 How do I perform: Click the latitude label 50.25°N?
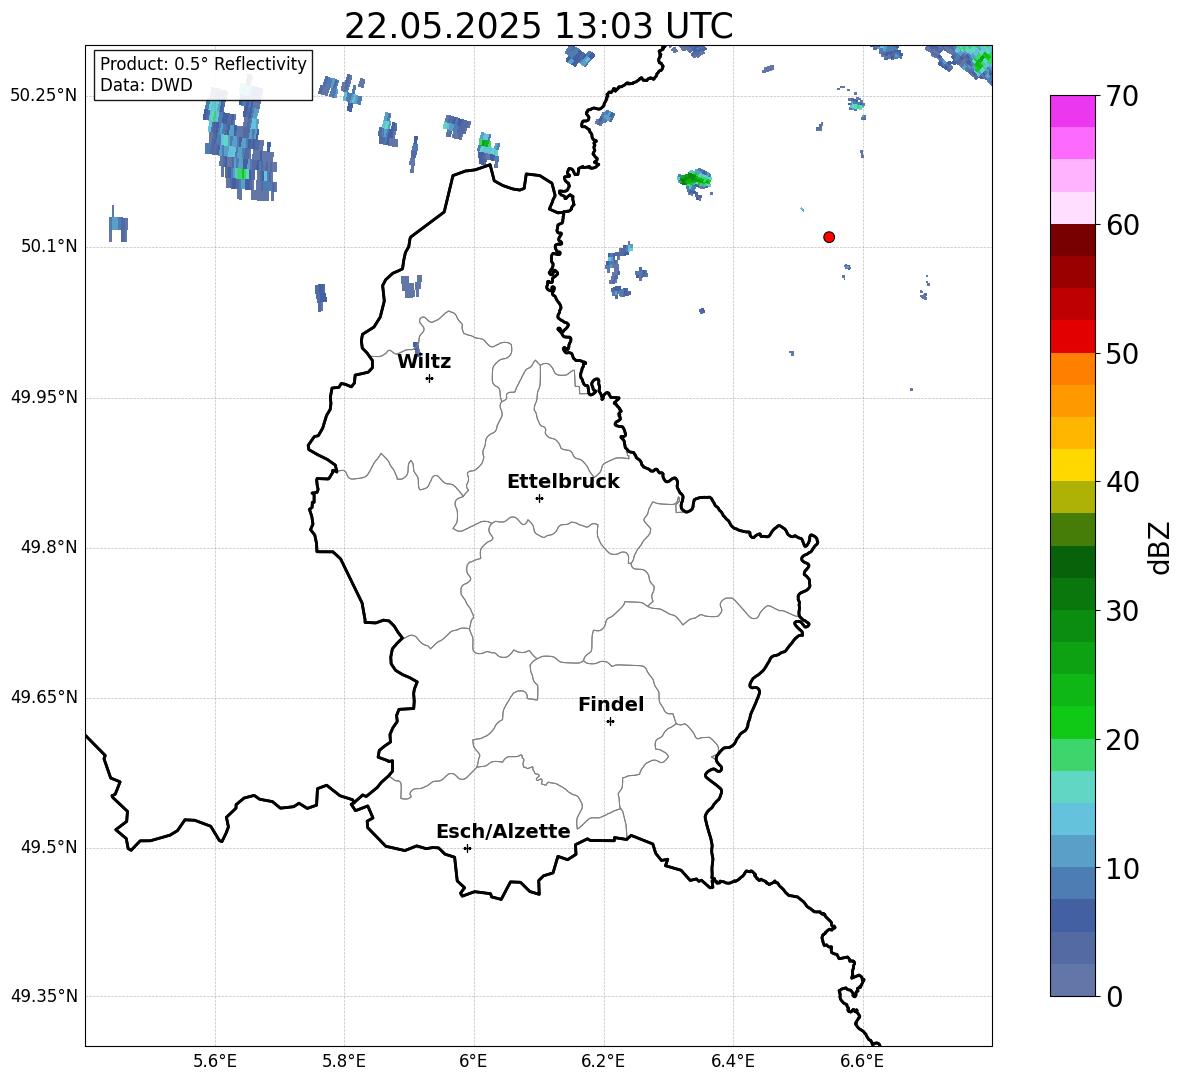44,96
